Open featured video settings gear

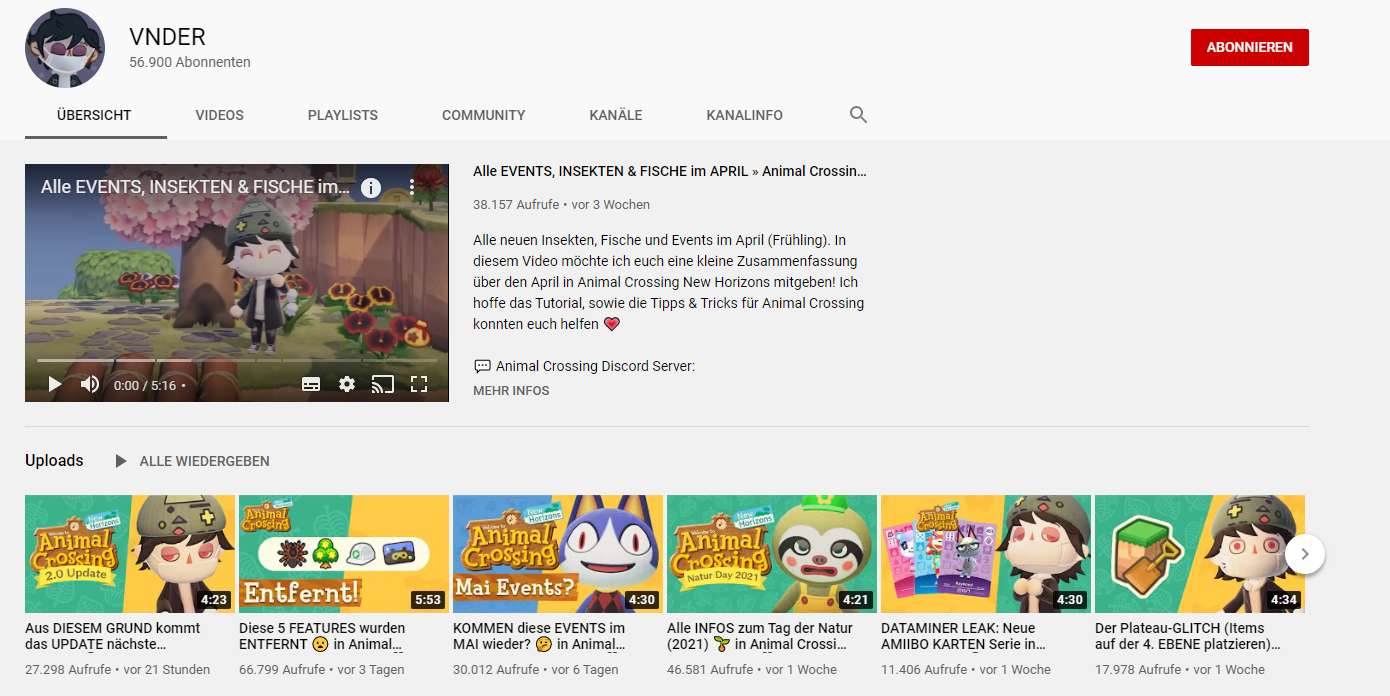tap(347, 384)
